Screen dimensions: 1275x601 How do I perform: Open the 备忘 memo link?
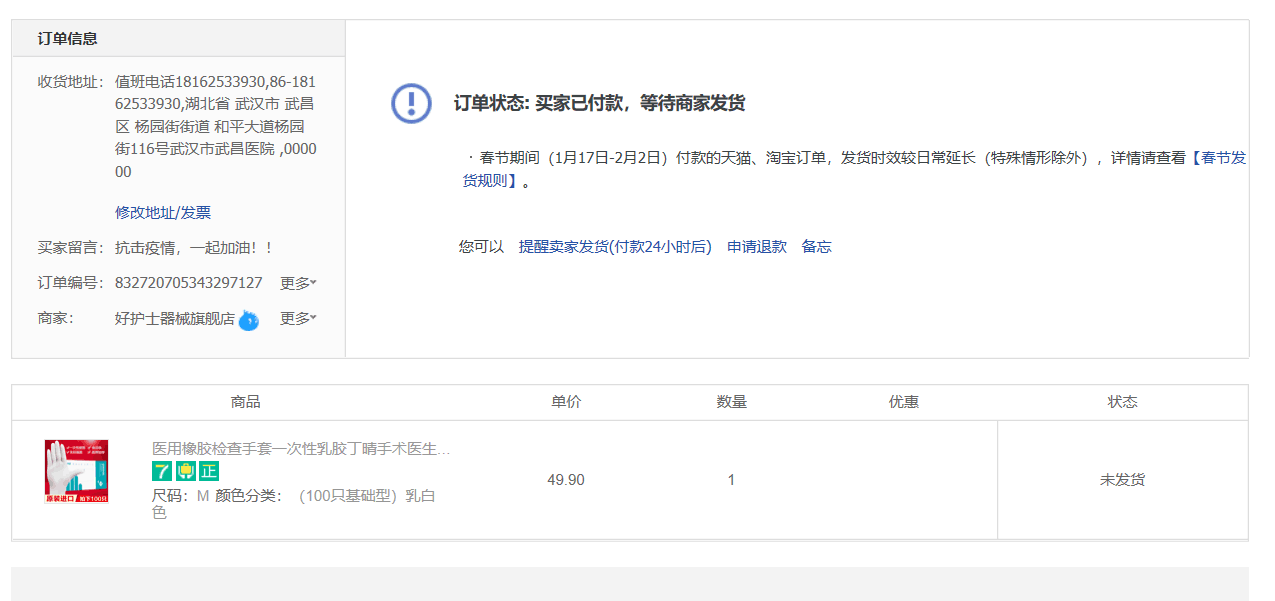(816, 246)
